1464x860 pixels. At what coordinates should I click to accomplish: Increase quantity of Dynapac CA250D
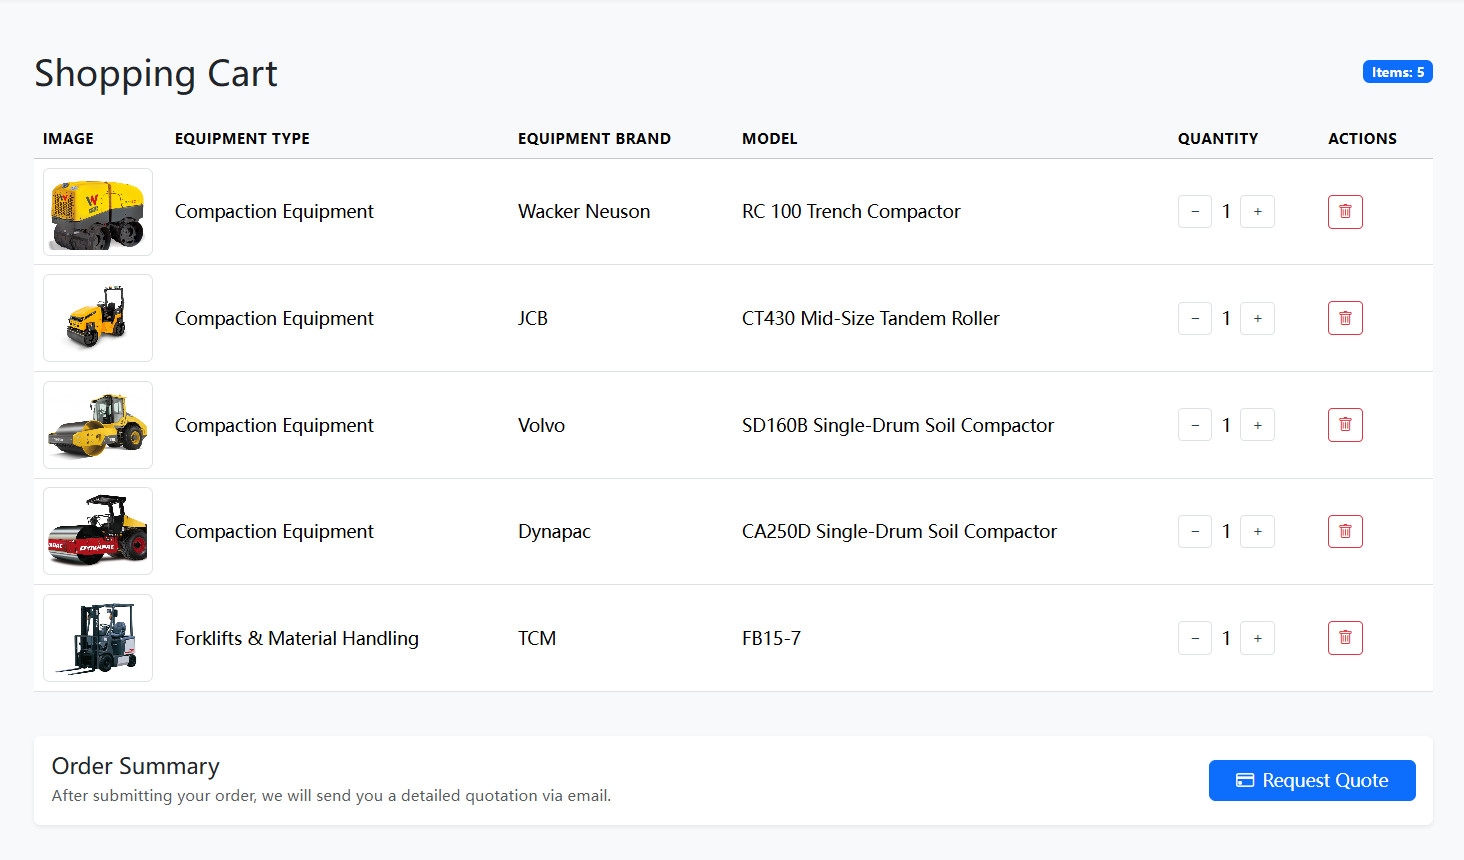pyautogui.click(x=1257, y=531)
